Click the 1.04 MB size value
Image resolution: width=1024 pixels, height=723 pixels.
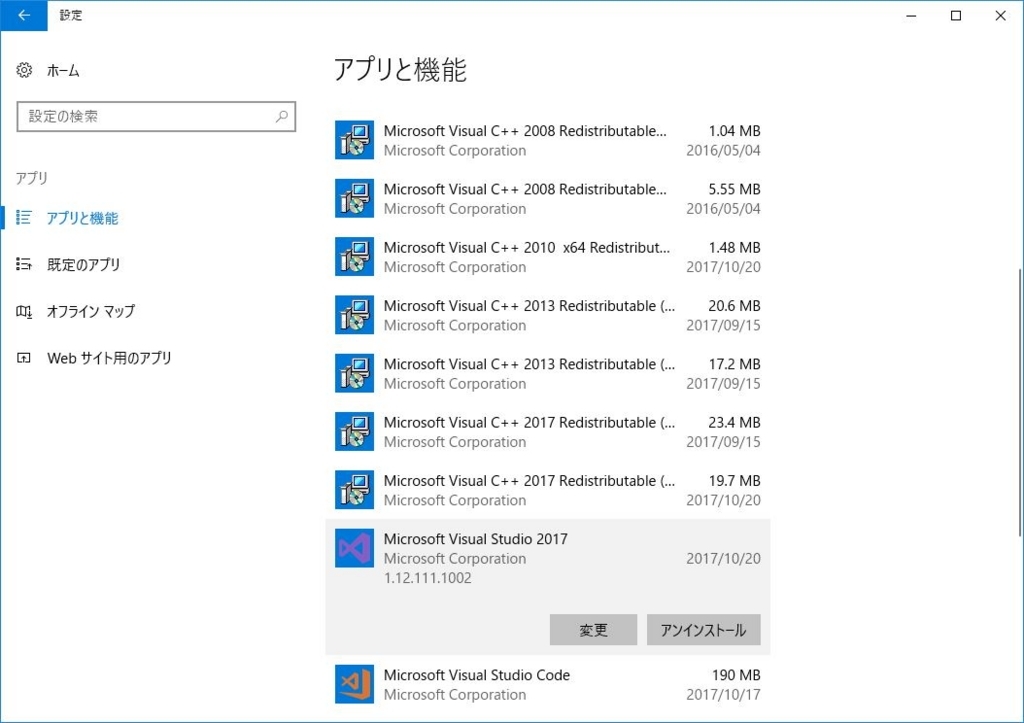click(735, 131)
